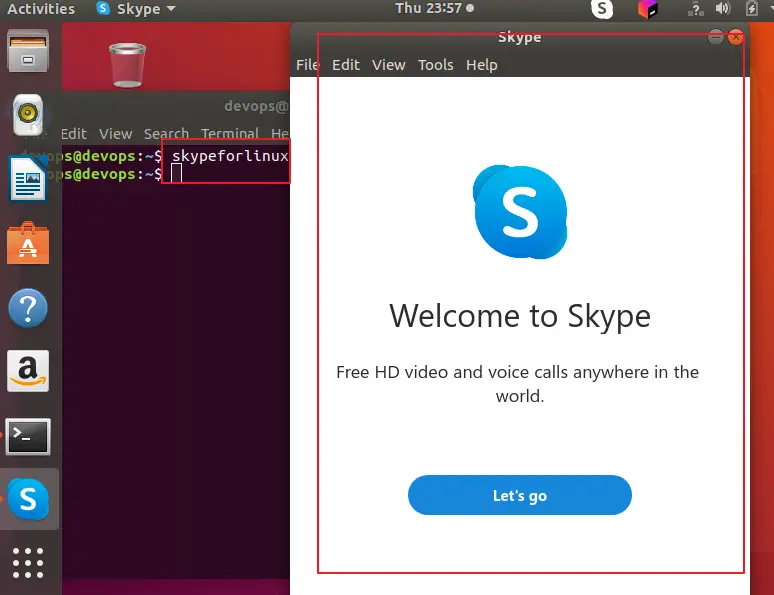
Task: Launch Rhythmbox speaker icon in the dock
Action: tap(28, 115)
